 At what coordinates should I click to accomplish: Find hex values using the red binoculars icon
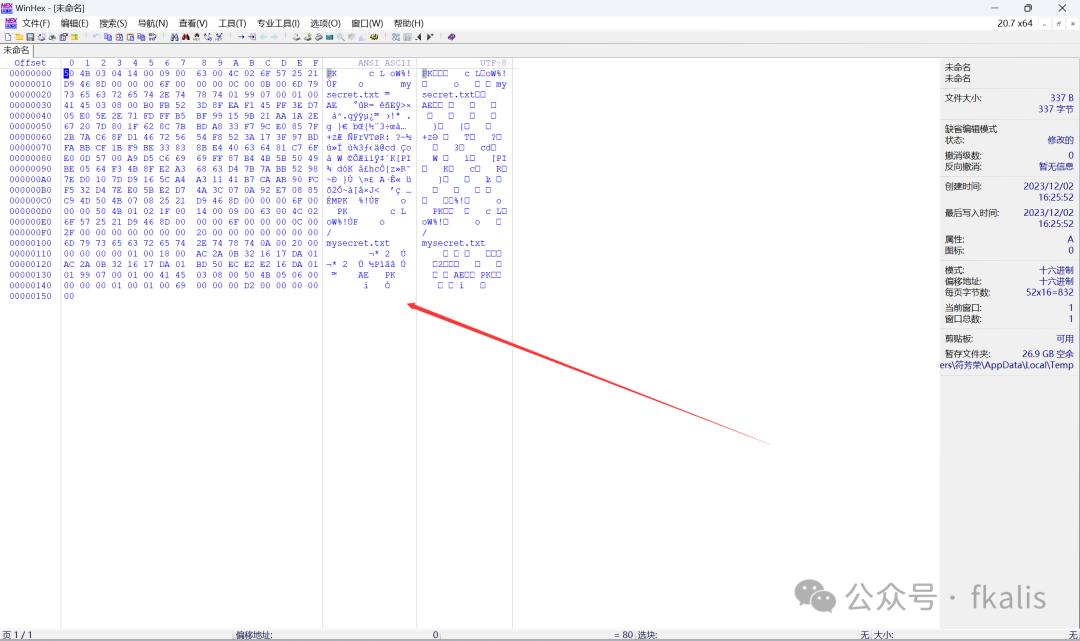(185, 37)
